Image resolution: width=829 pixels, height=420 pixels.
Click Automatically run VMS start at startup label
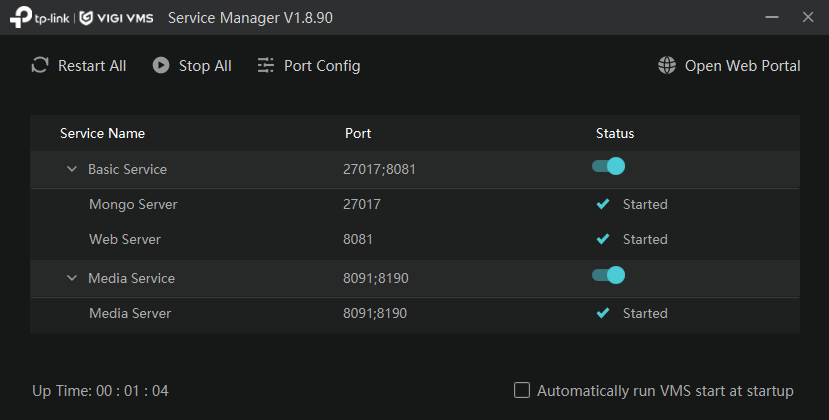[665, 391]
